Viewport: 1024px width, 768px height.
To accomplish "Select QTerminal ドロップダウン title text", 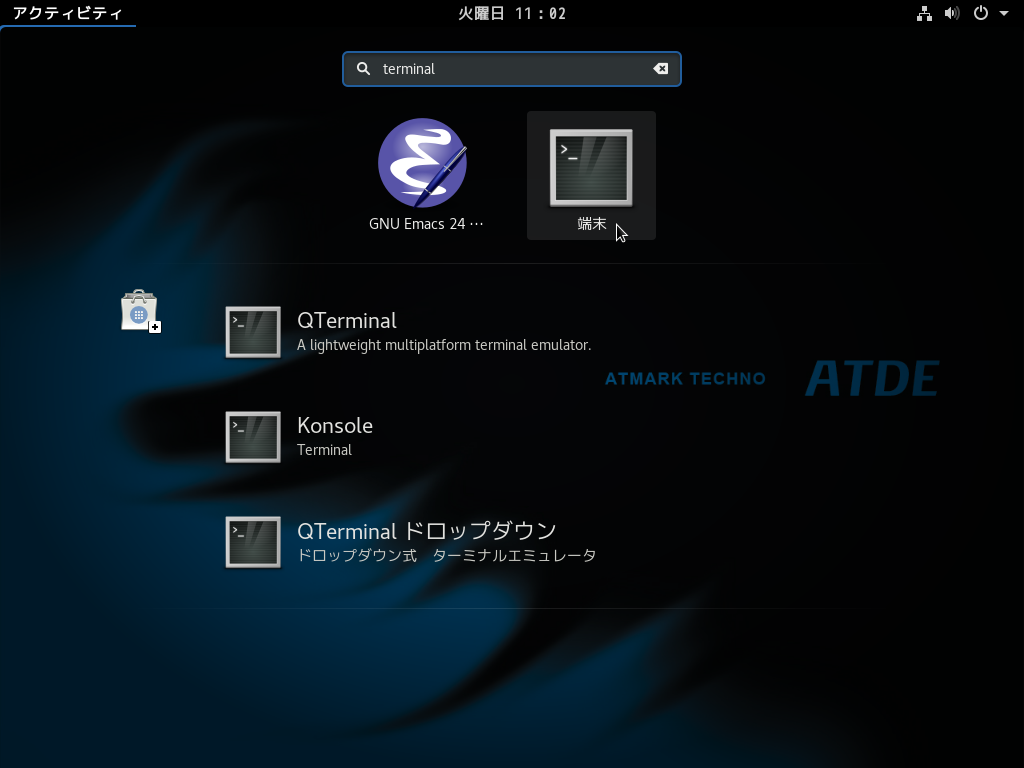I will coord(427,531).
